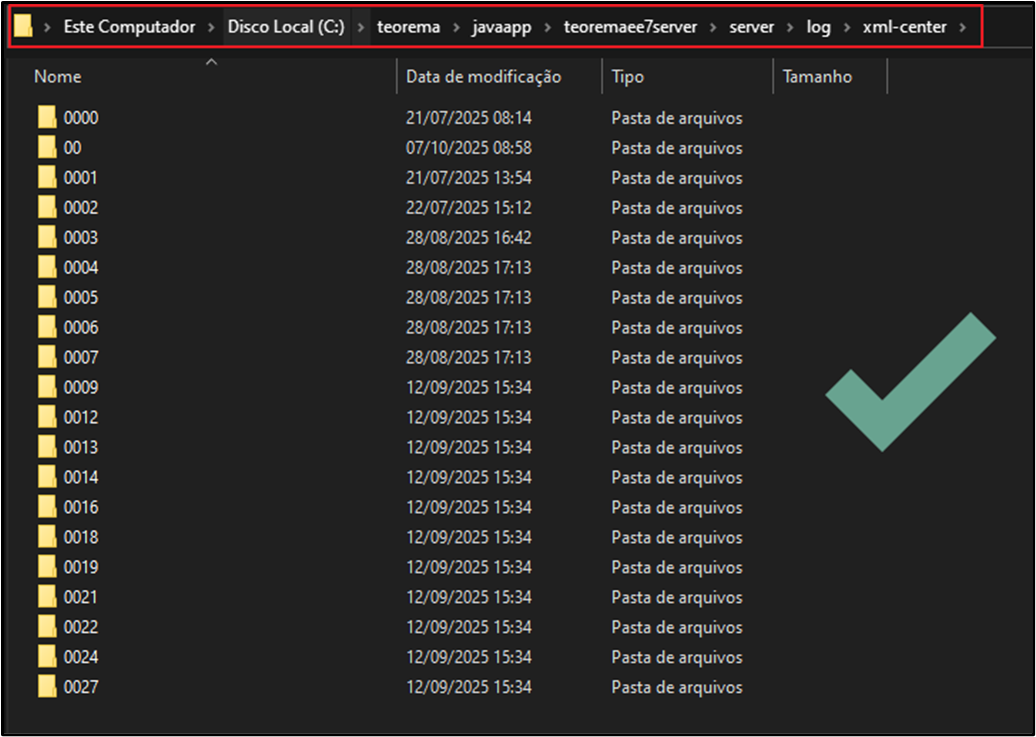Expand the chevron before Este Computador
The height and width of the screenshot is (737, 1036).
[47, 27]
